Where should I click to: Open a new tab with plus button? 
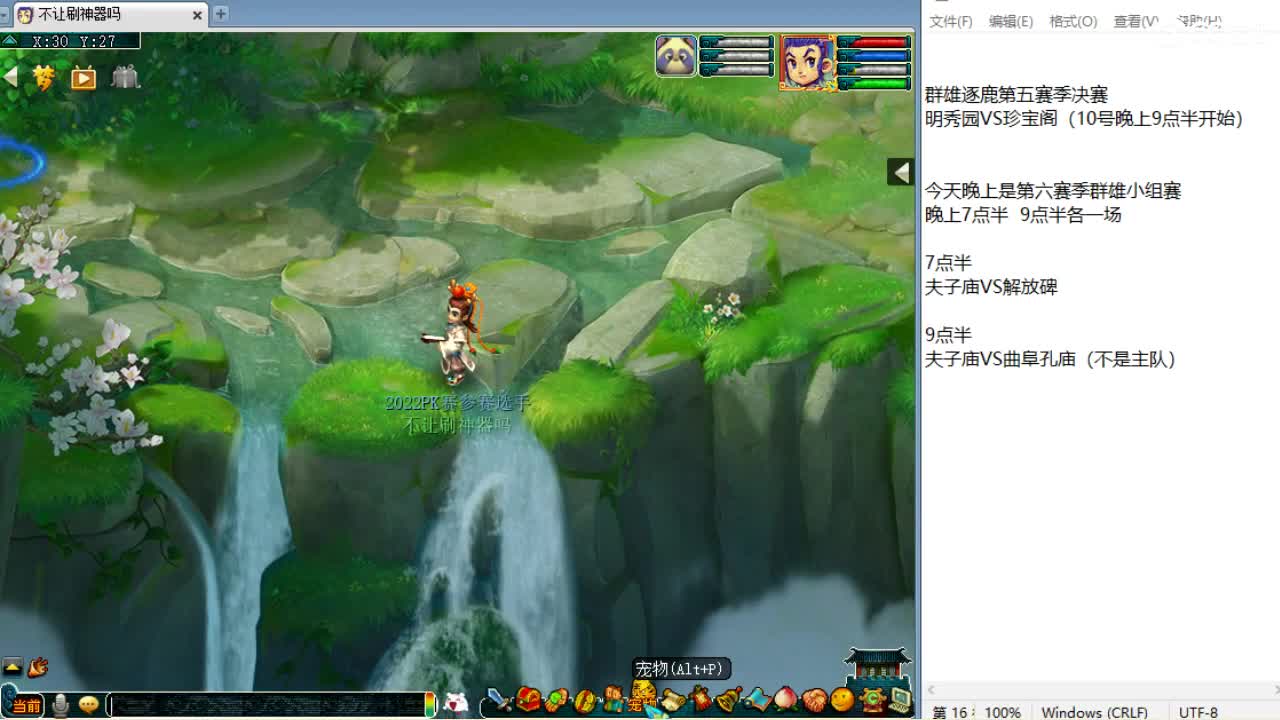(x=220, y=13)
